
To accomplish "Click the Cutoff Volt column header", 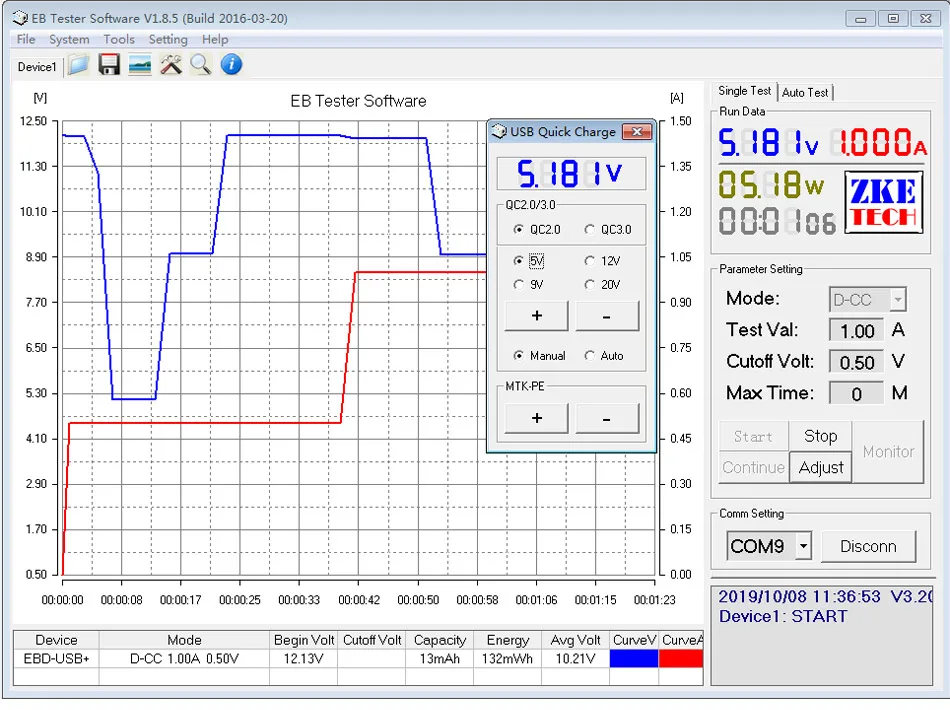I will tap(371, 640).
